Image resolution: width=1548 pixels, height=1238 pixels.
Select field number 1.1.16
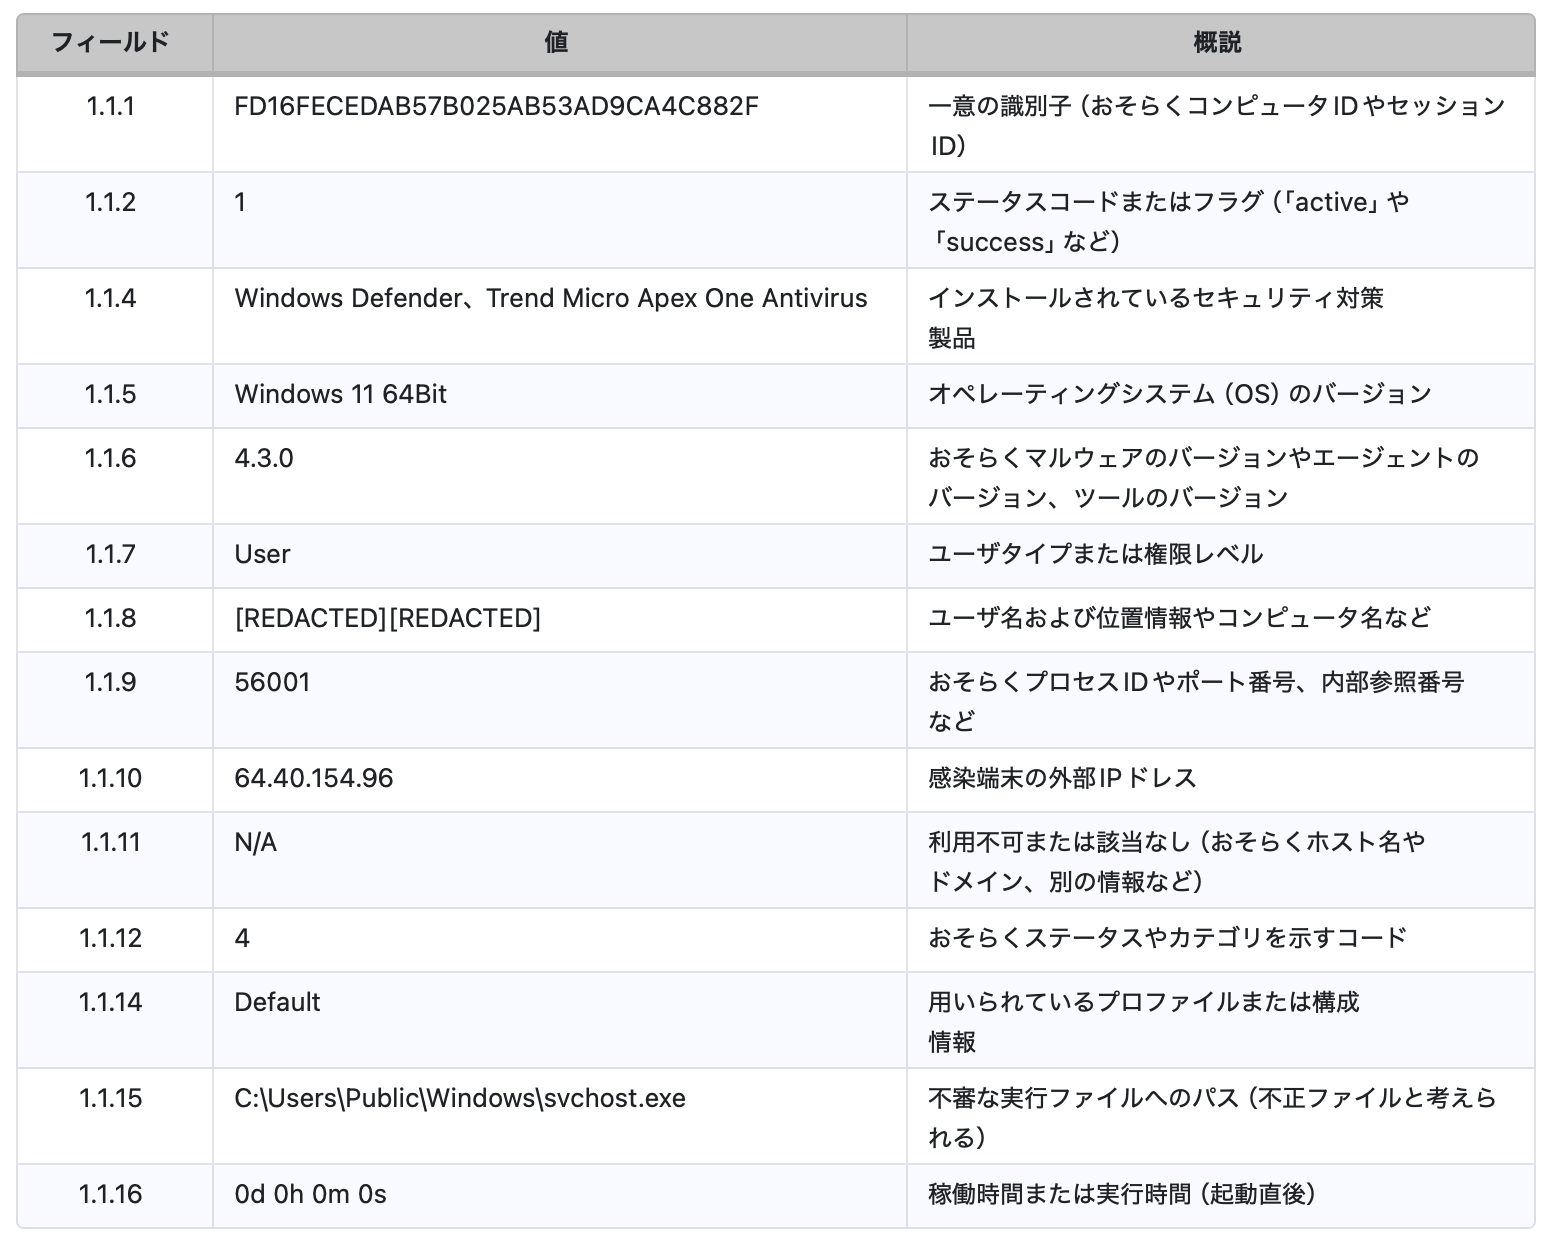coord(110,1194)
